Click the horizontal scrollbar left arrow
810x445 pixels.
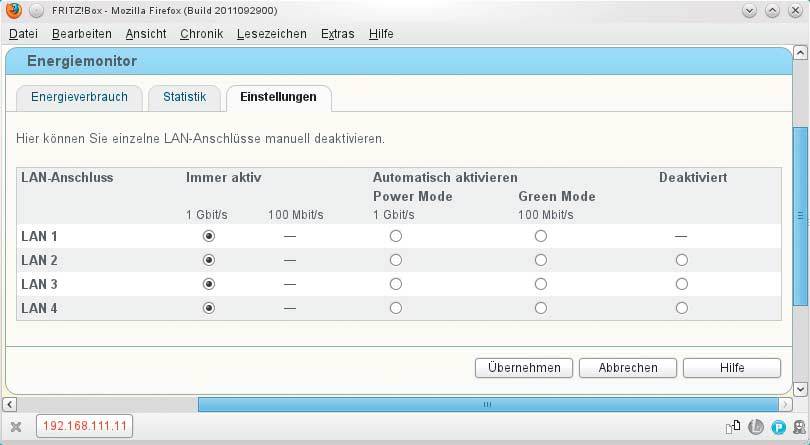coord(9,404)
